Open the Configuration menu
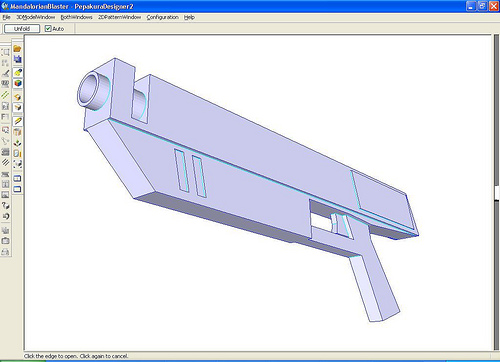 click(x=162, y=17)
